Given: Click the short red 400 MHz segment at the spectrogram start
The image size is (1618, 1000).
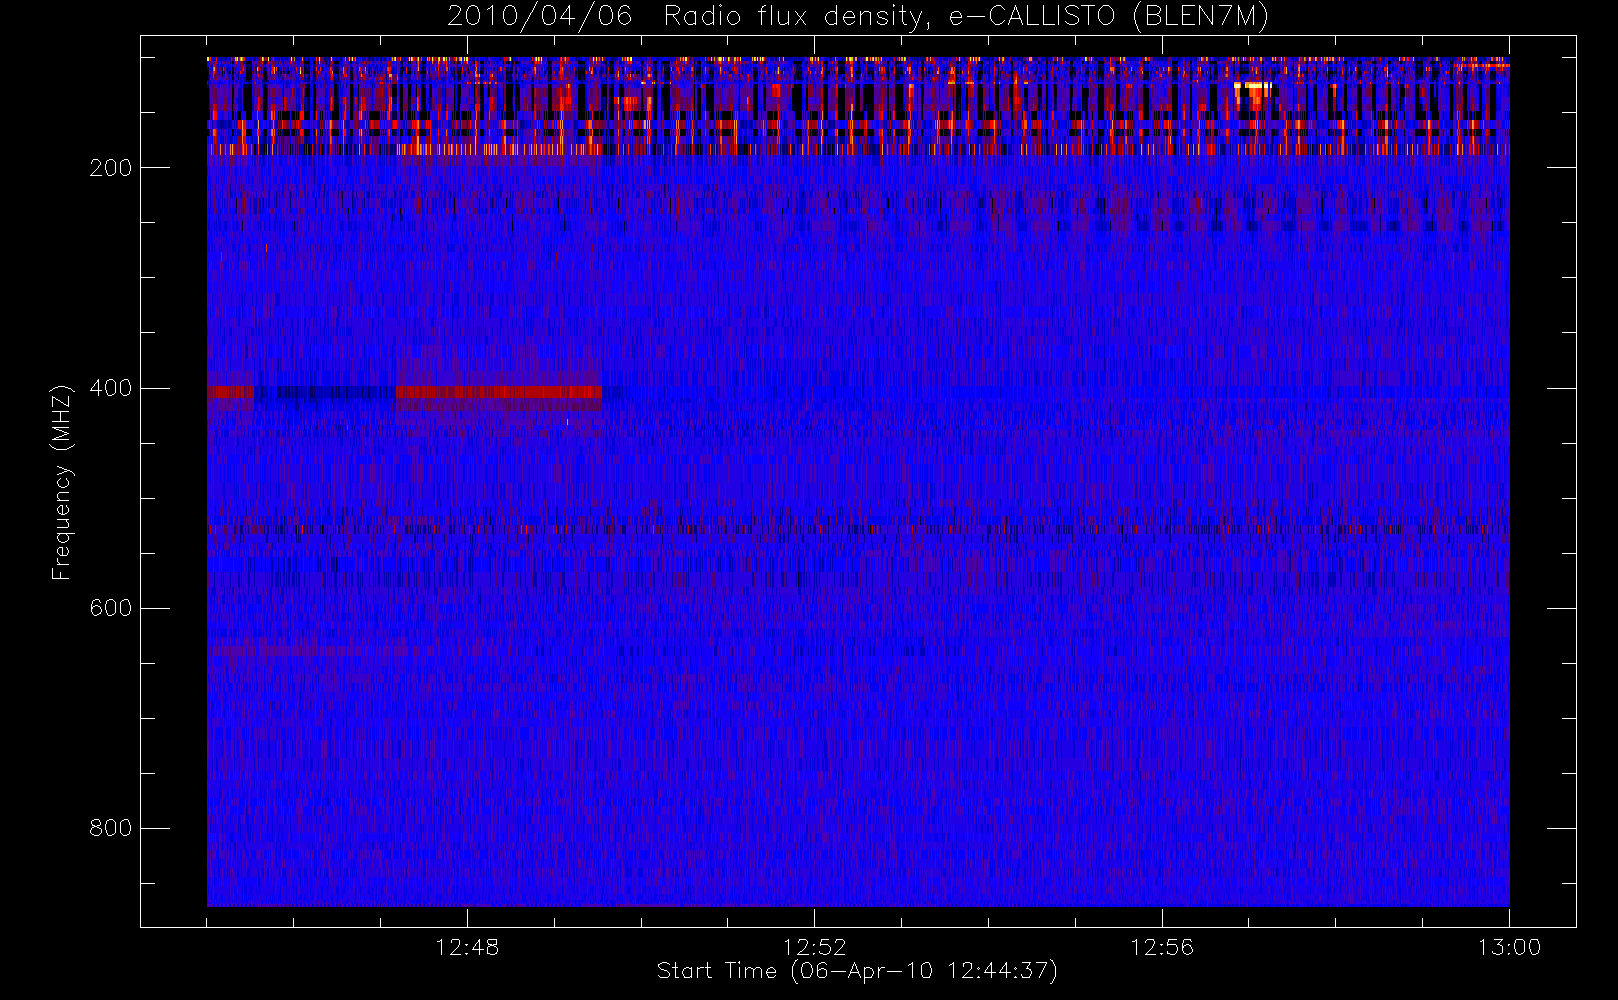Looking at the screenshot, I should tap(230, 392).
